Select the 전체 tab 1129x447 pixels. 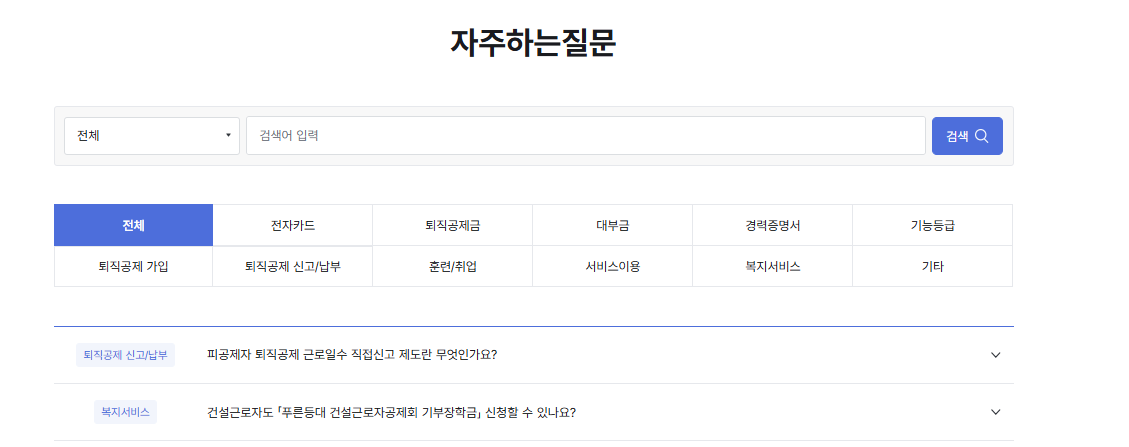coord(133,225)
